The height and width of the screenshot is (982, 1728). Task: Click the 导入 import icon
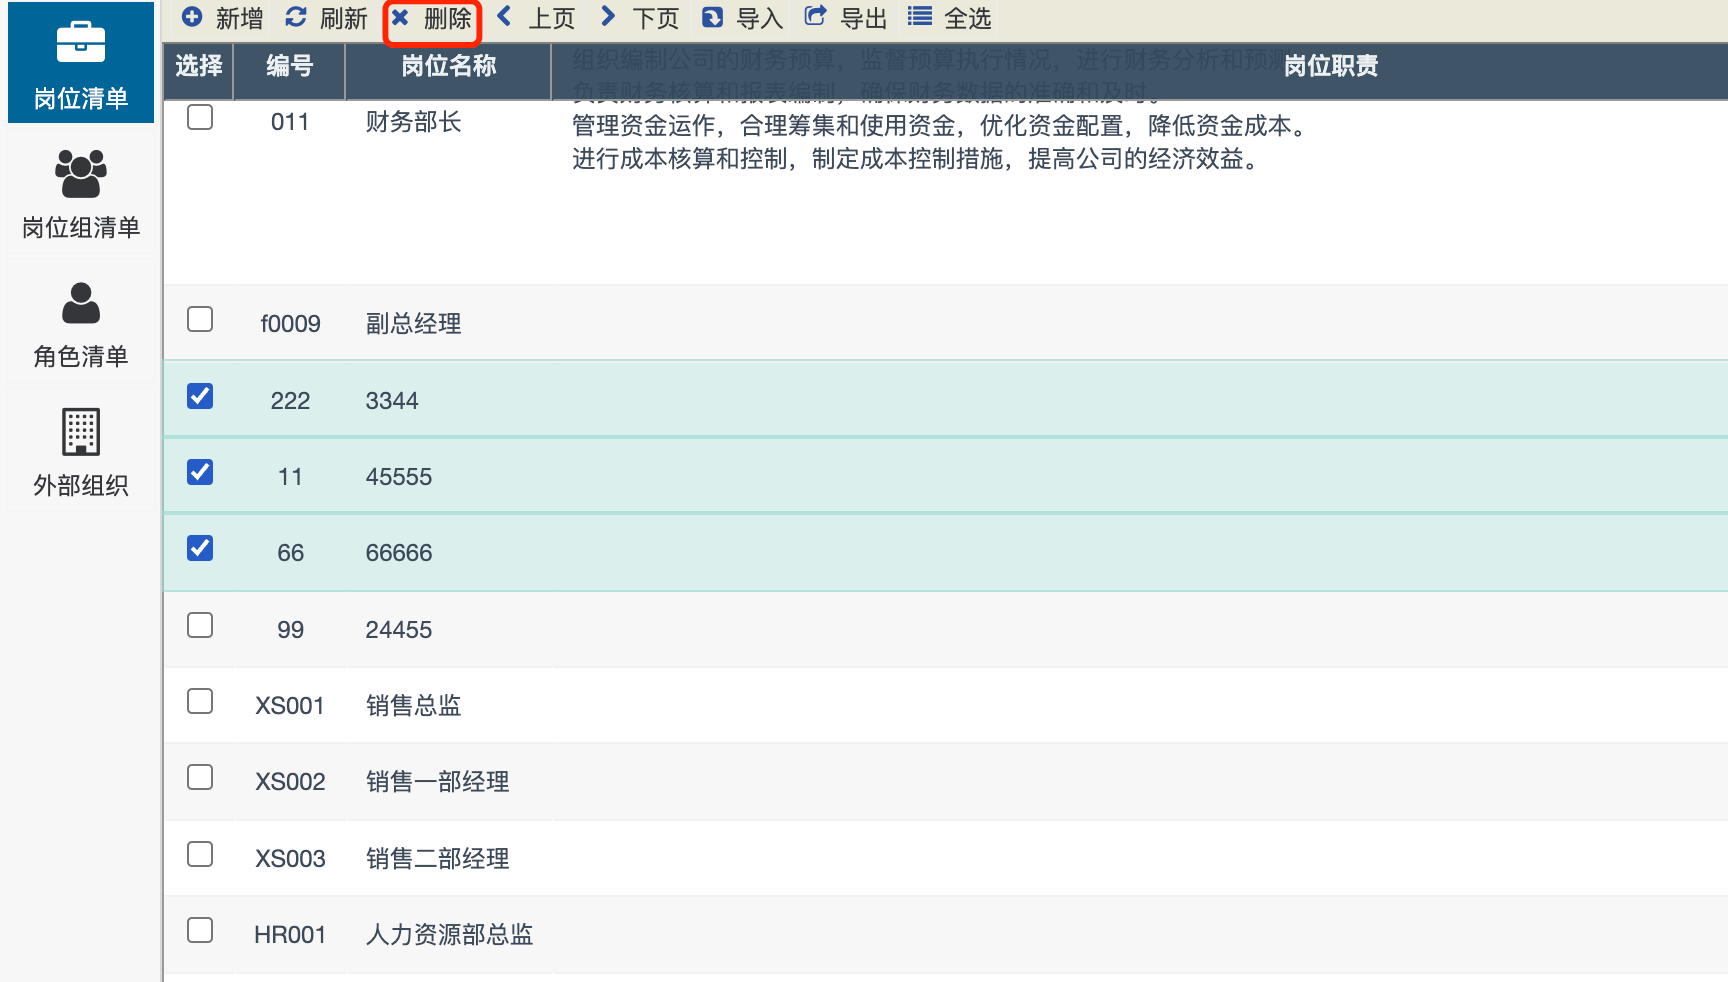click(713, 17)
